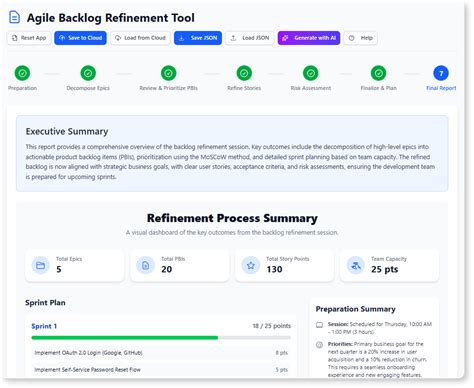
Task: Click Review & Prioritize PBIs label
Action: click(x=169, y=88)
